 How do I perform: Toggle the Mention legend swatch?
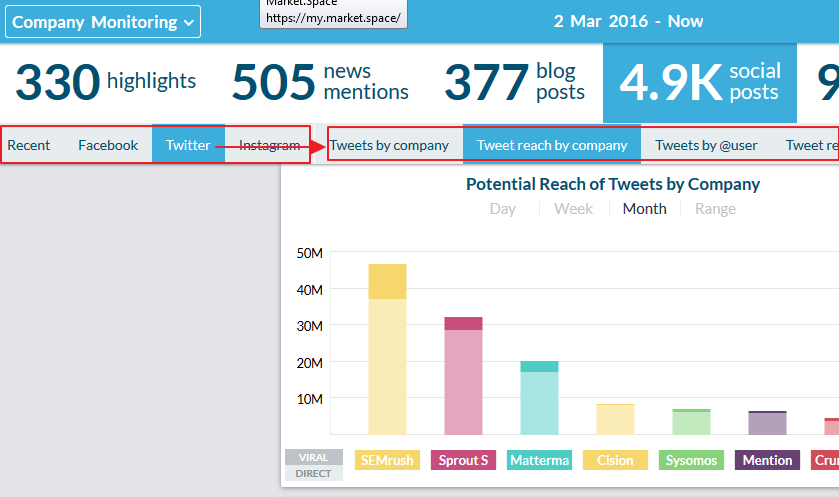[x=767, y=460]
